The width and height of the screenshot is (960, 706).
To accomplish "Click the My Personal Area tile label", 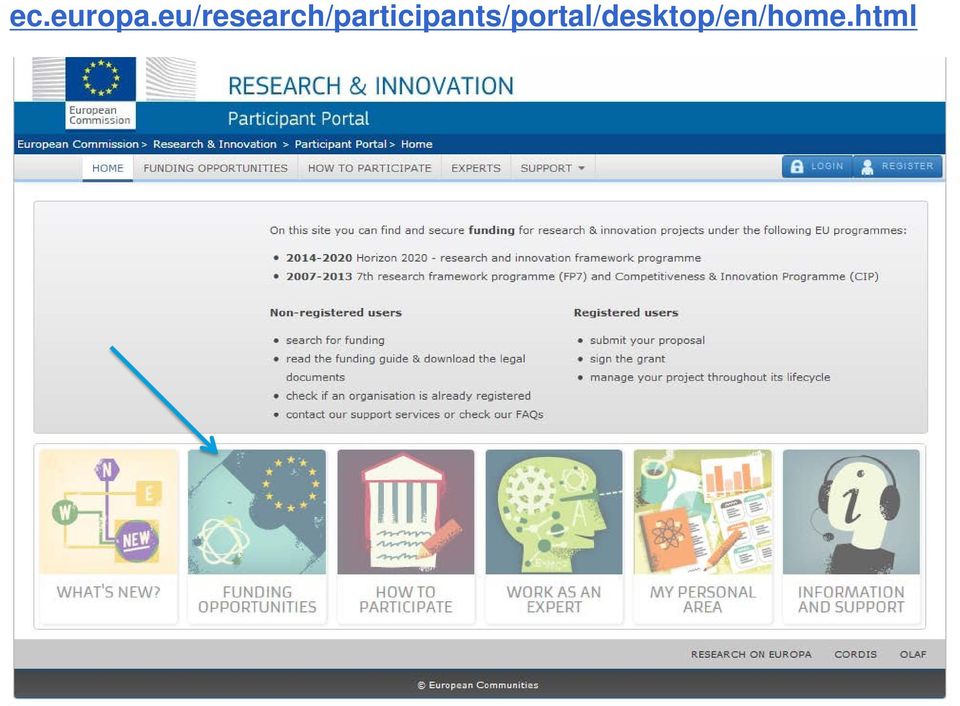I will [703, 599].
